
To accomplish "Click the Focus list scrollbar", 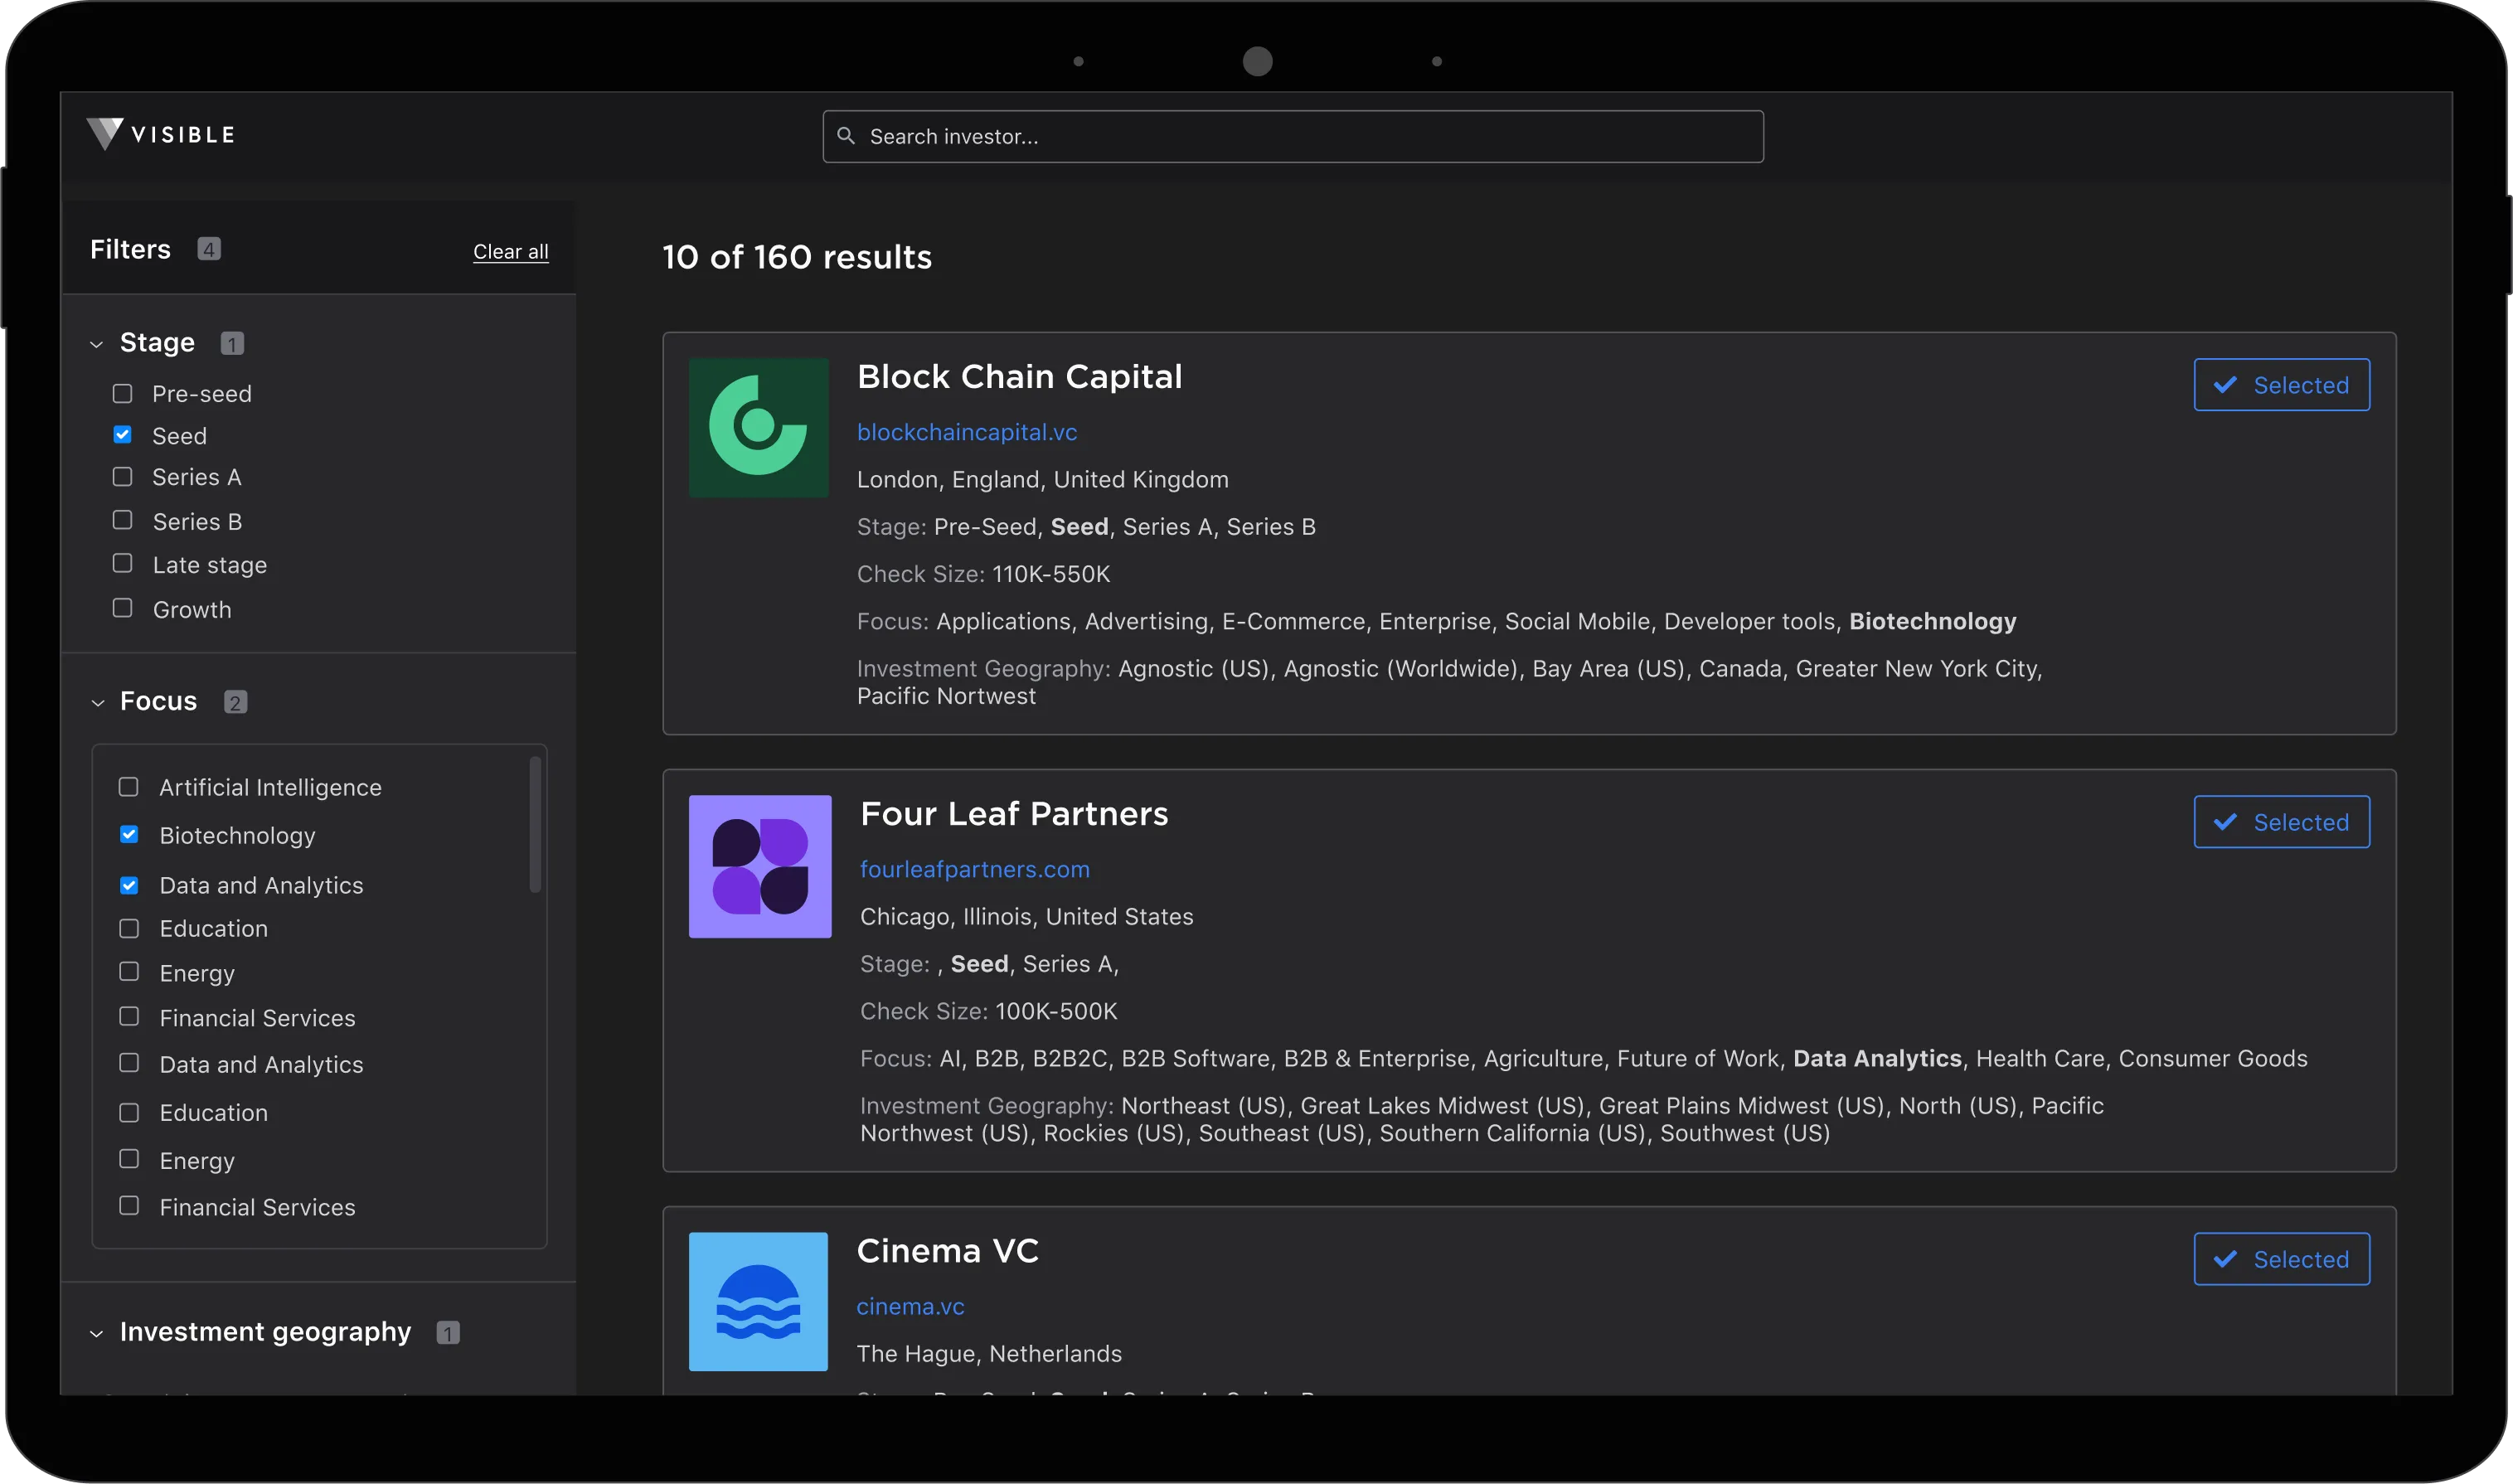I will [535, 824].
